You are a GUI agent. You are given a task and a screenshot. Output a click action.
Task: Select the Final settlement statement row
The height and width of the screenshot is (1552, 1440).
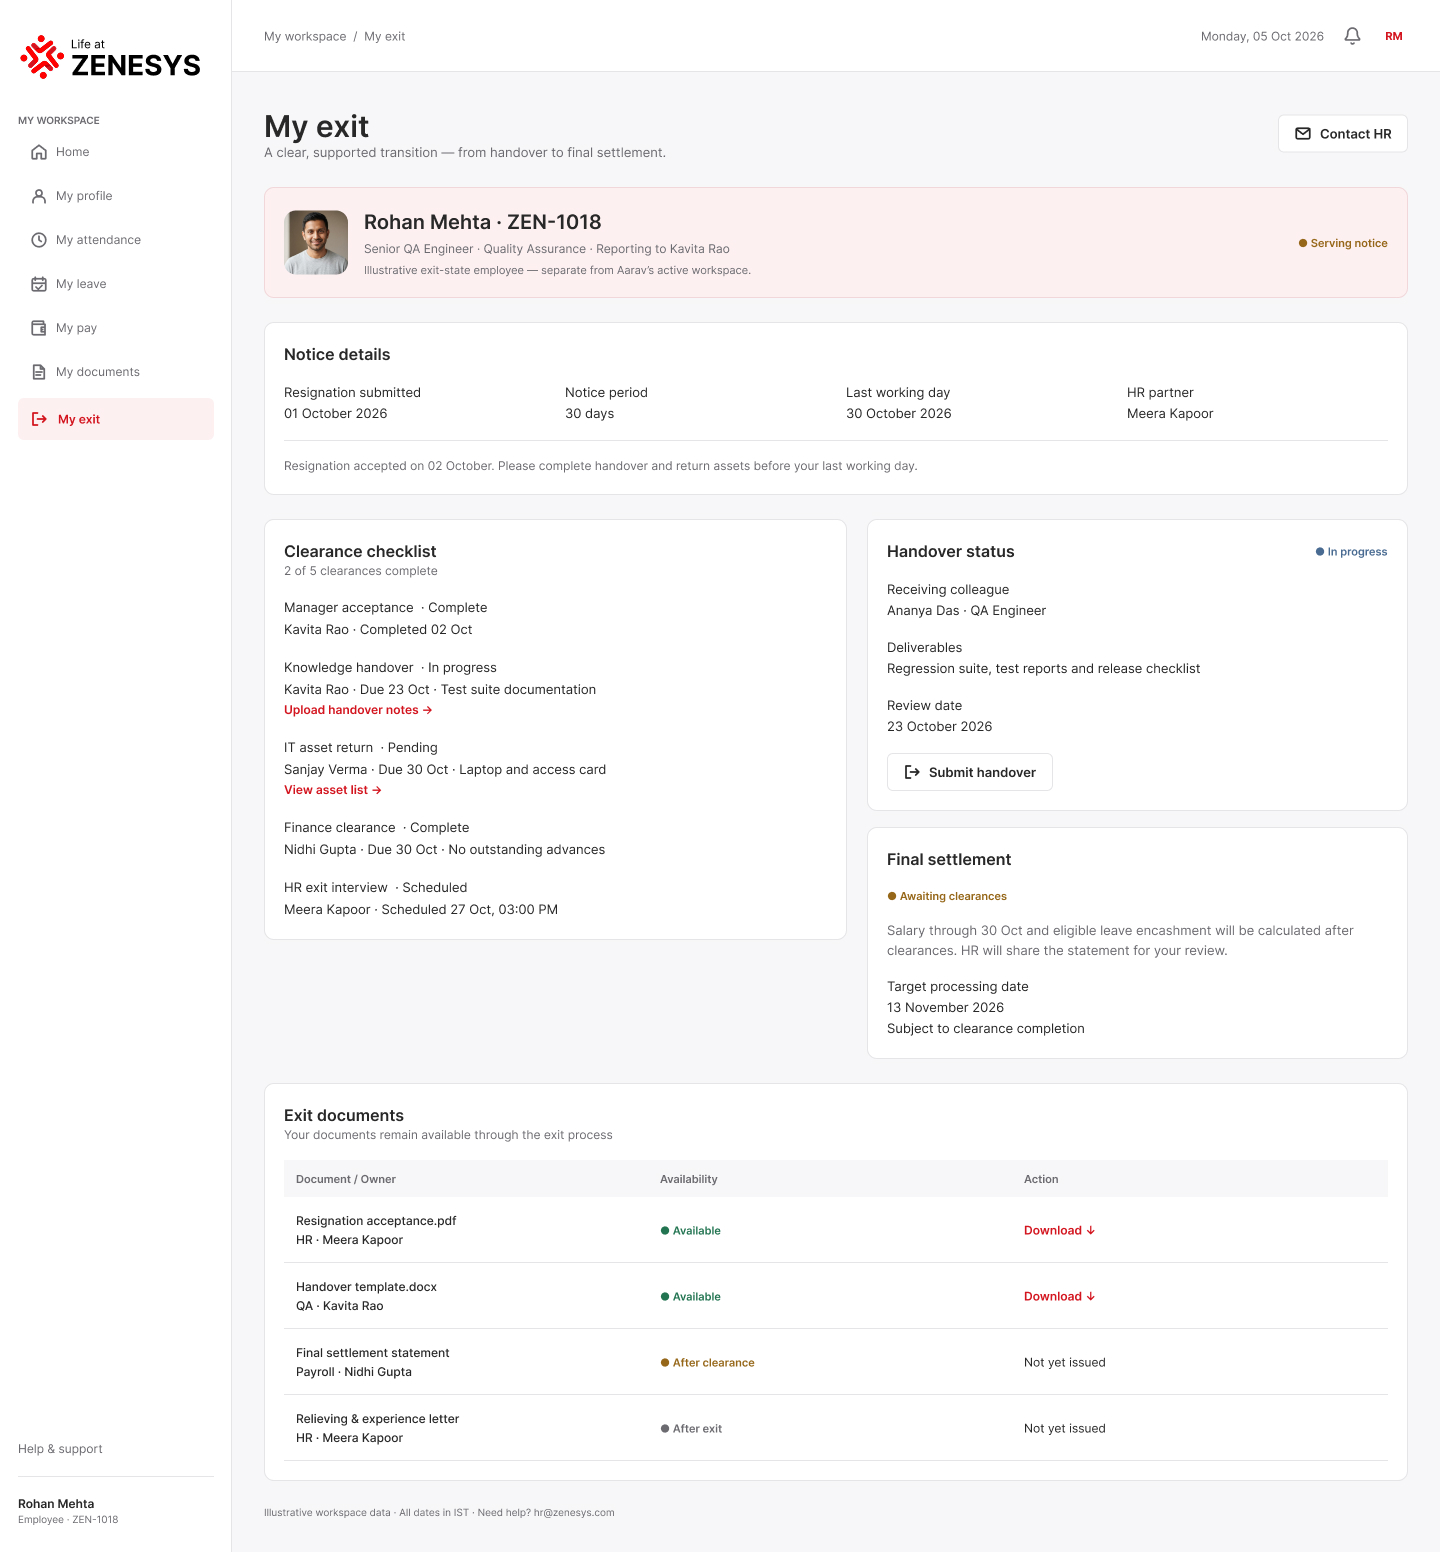pyautogui.click(x=836, y=1362)
